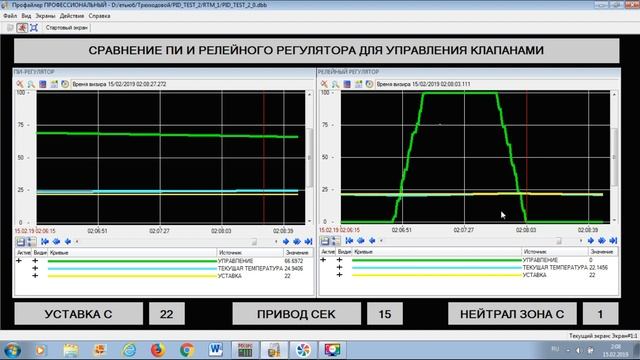Open Microsoft Word from the taskbar
The width and height of the screenshot is (640, 360).
coord(216,350)
